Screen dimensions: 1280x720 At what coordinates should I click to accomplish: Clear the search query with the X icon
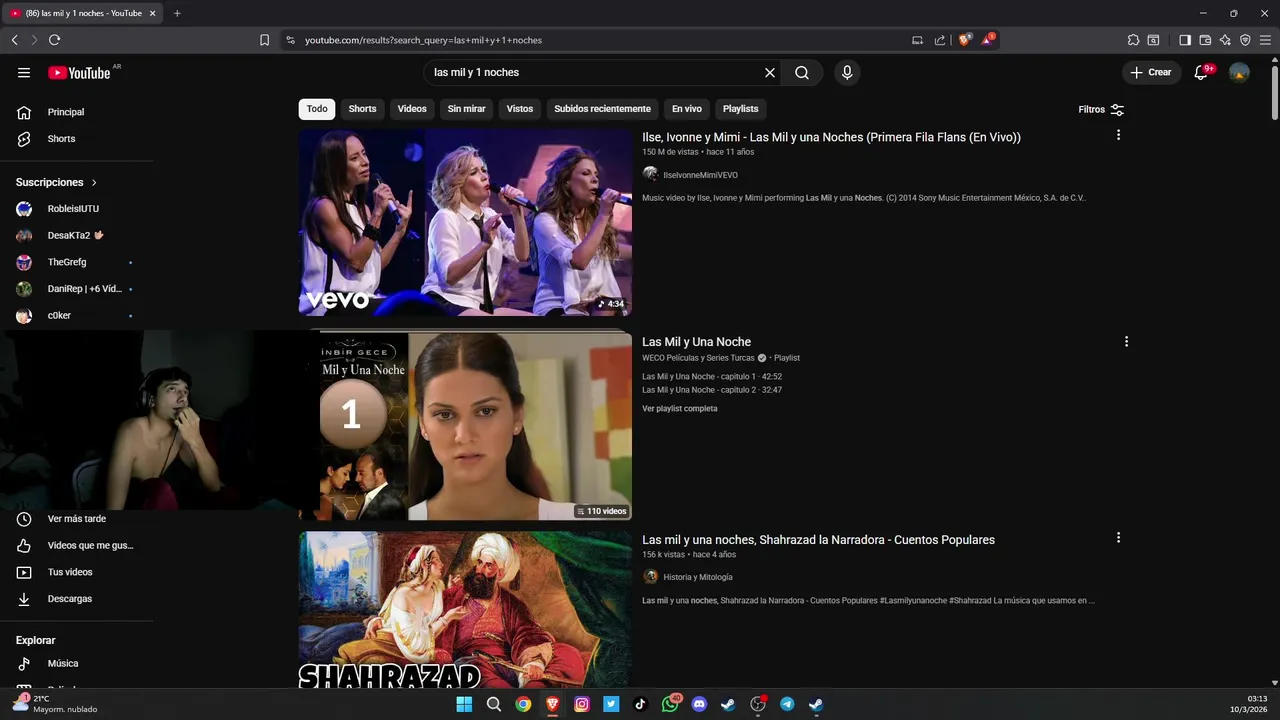coord(770,72)
